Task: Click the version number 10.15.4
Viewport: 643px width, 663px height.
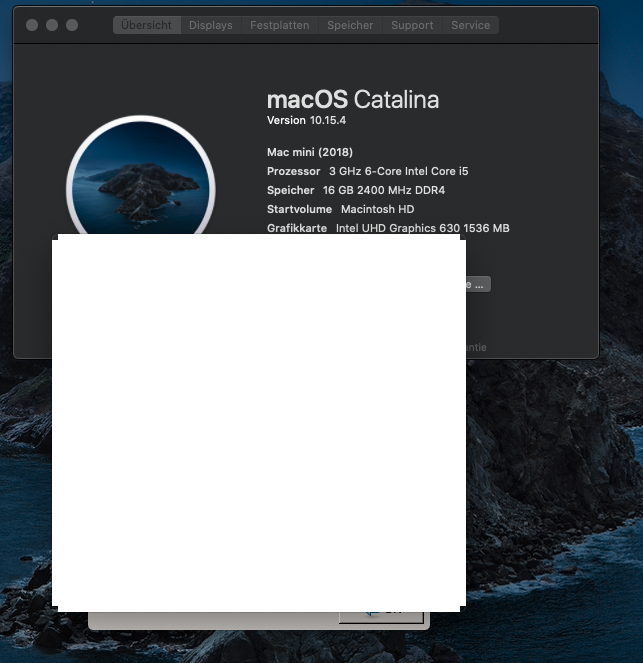Action: (327, 120)
